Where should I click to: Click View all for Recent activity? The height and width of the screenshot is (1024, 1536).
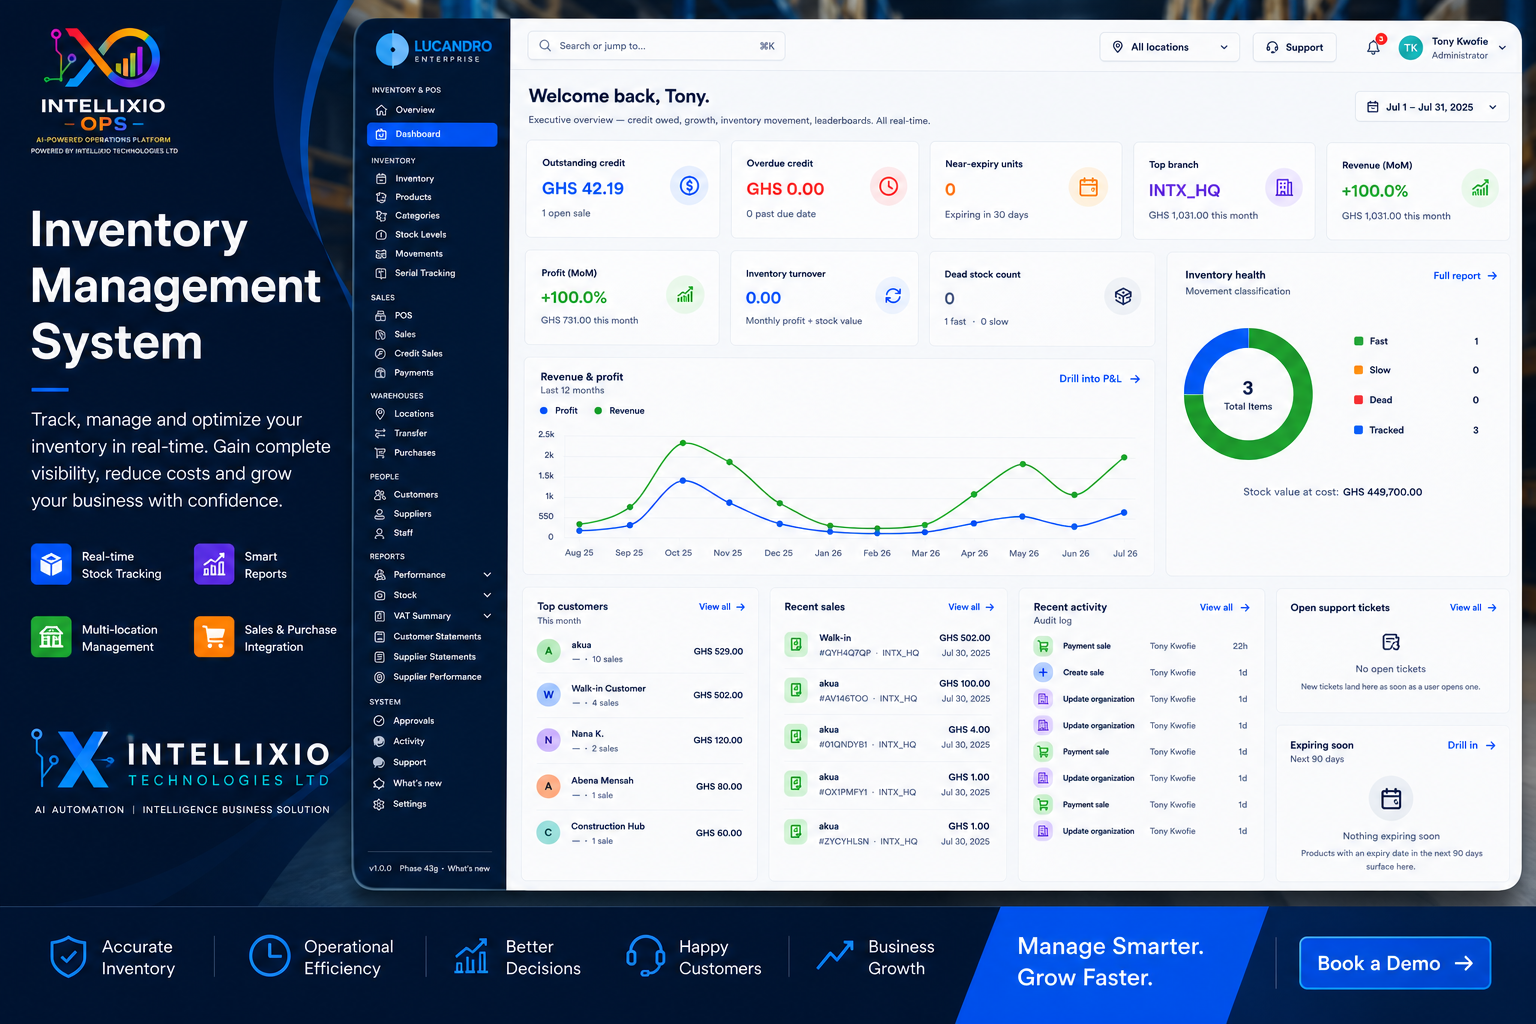click(x=1225, y=607)
